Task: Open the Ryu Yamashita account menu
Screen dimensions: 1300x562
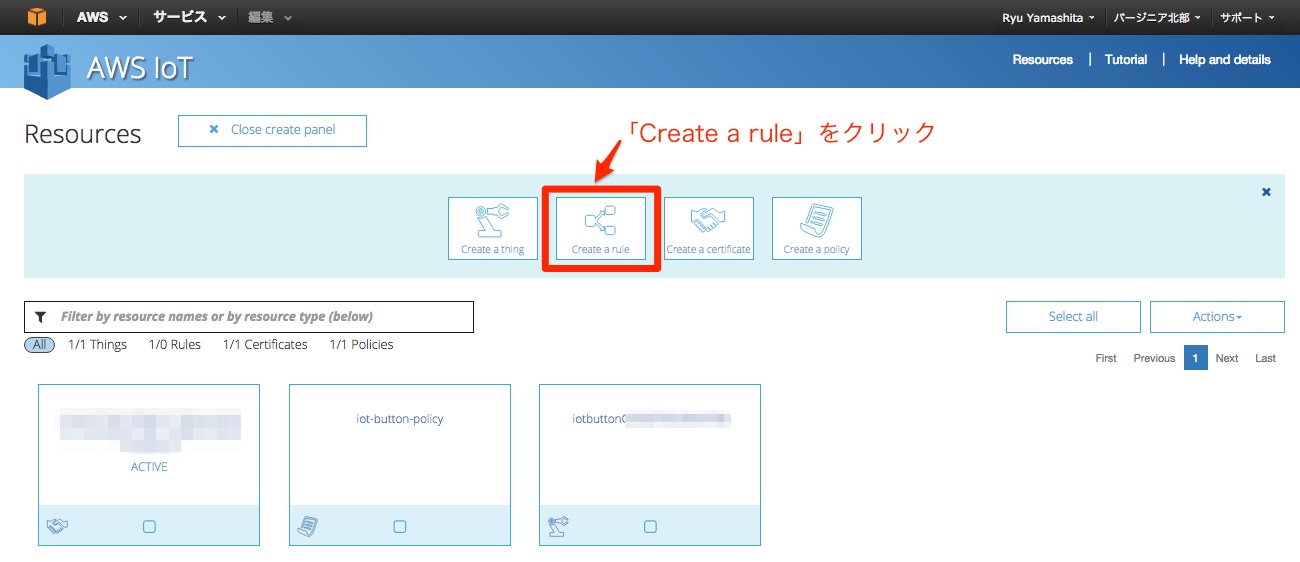Action: (1048, 18)
